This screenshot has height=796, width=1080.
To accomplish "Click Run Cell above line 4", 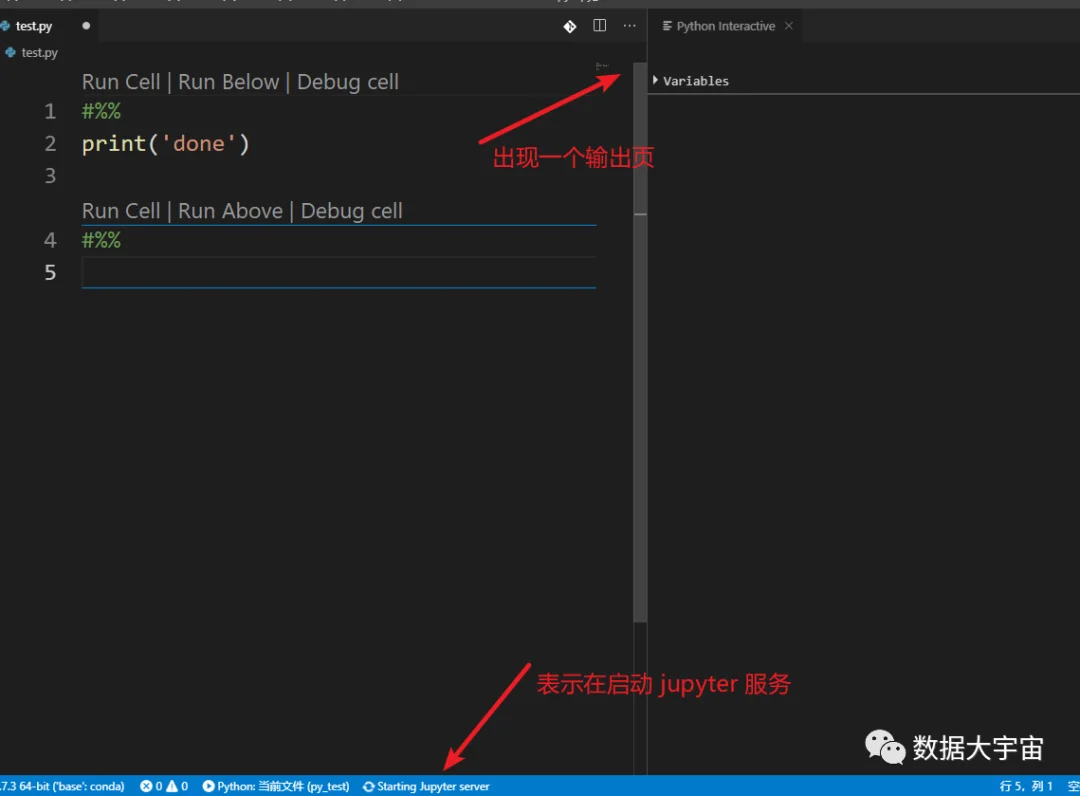I will click(x=121, y=211).
